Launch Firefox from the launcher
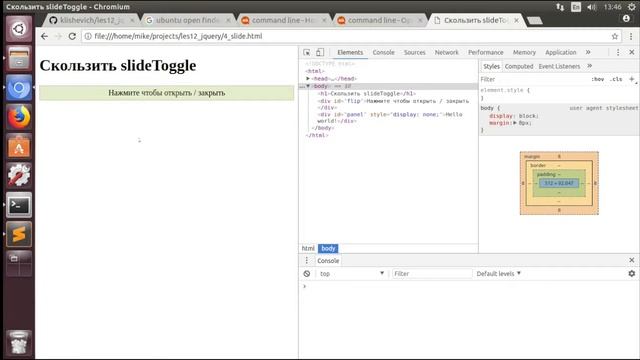640x360 pixels. (19, 117)
